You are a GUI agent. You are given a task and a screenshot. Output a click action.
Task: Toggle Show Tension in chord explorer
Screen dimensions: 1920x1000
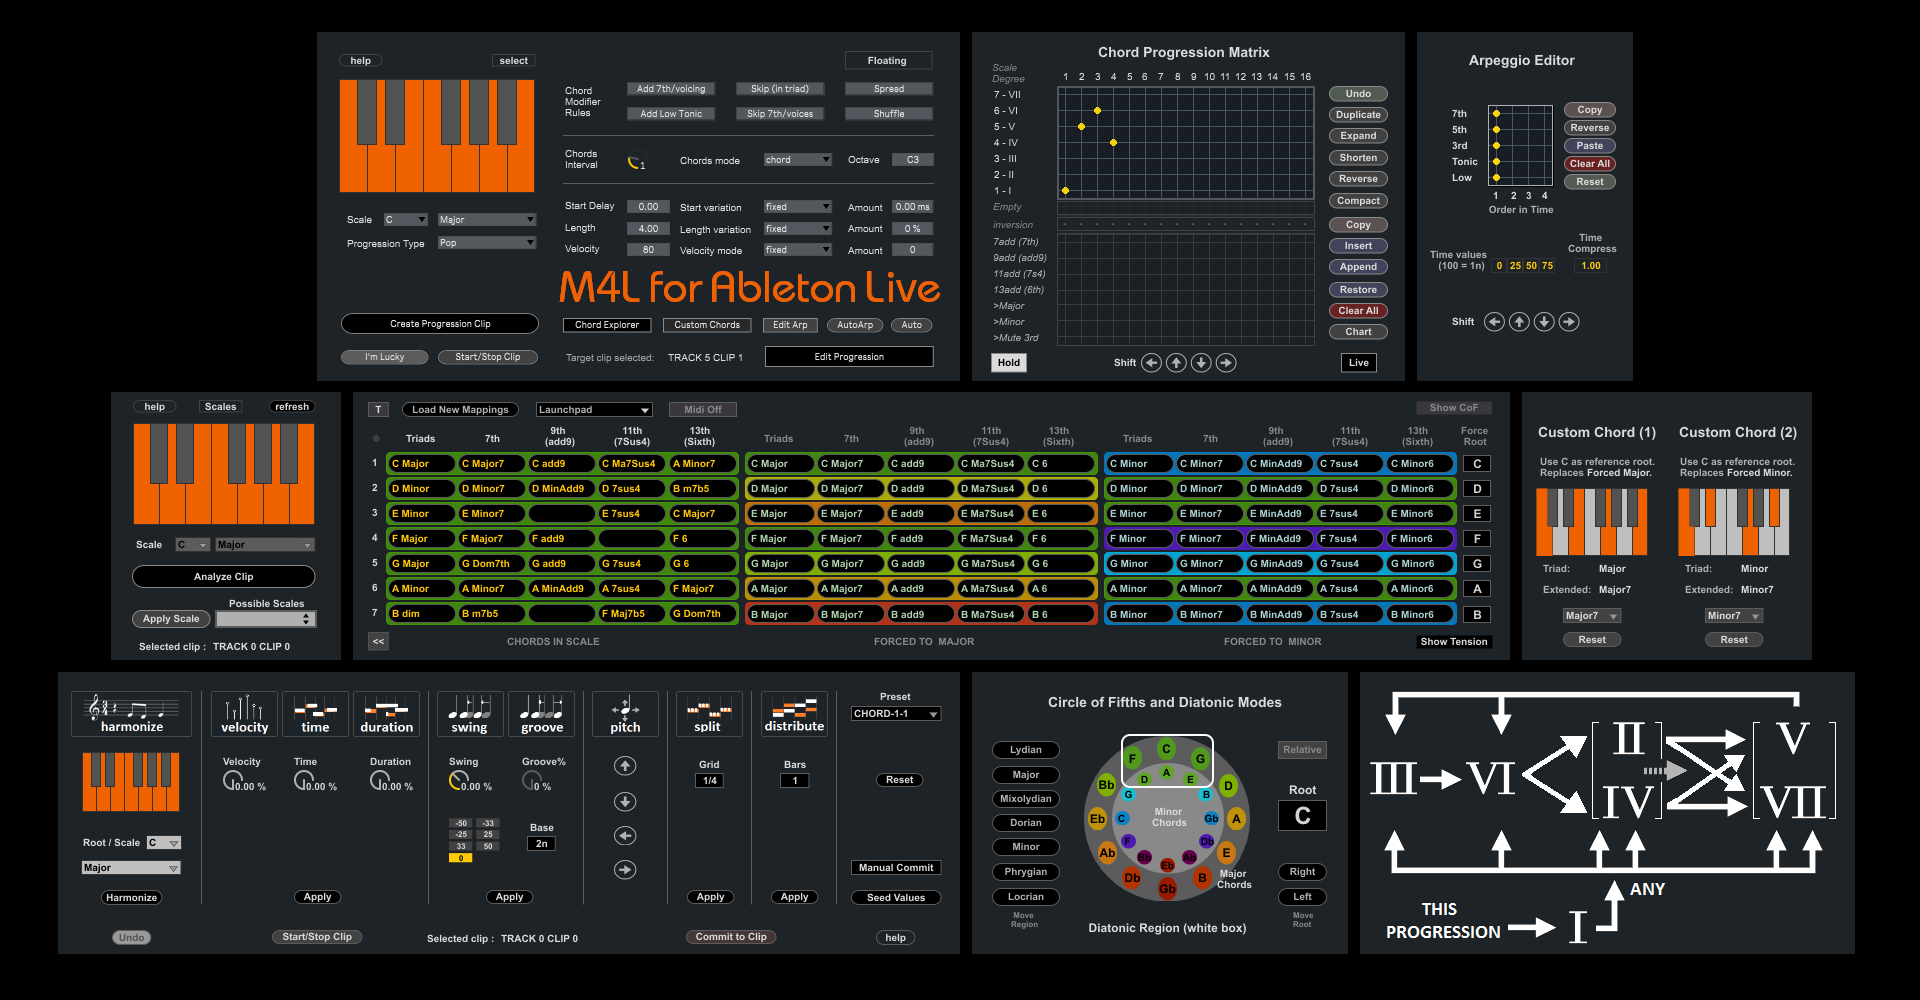click(x=1454, y=642)
